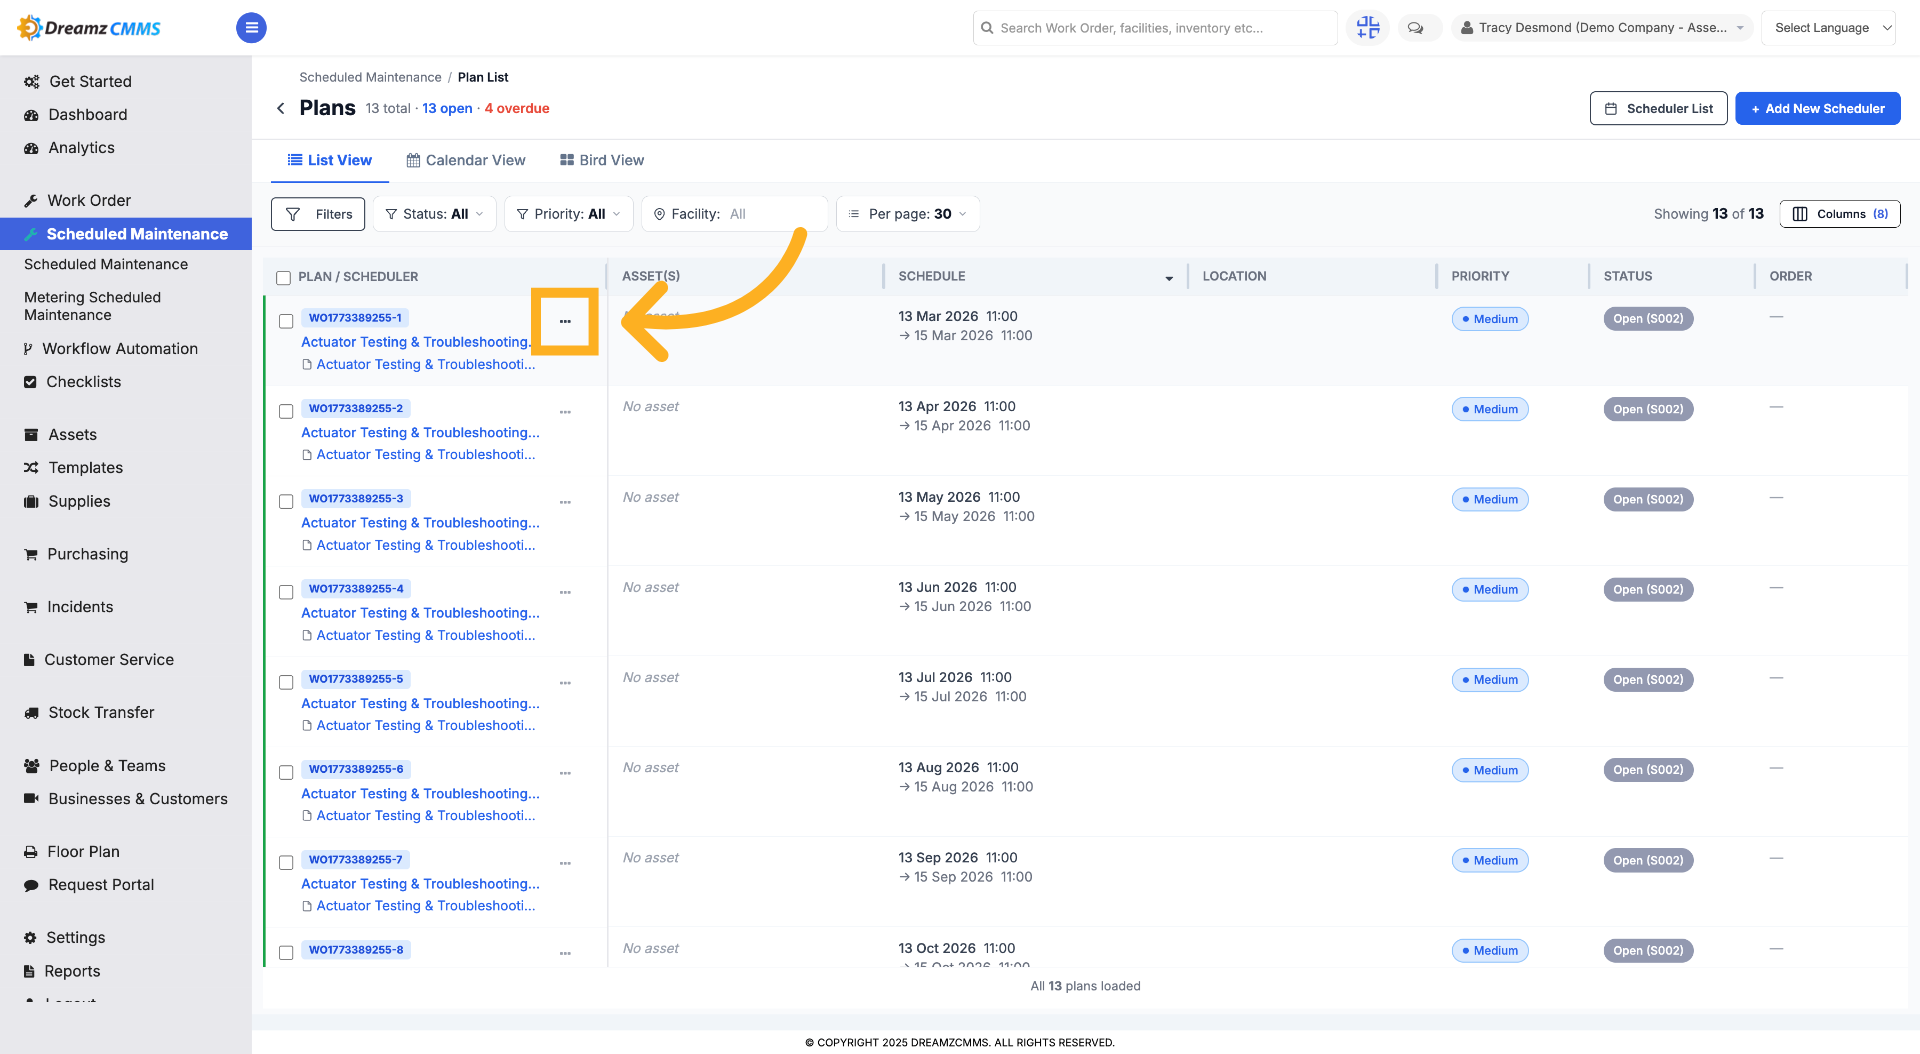Viewport: 1920px width, 1054px height.
Task: Select Scheduled Maintenance main menu item
Action: 126,234
